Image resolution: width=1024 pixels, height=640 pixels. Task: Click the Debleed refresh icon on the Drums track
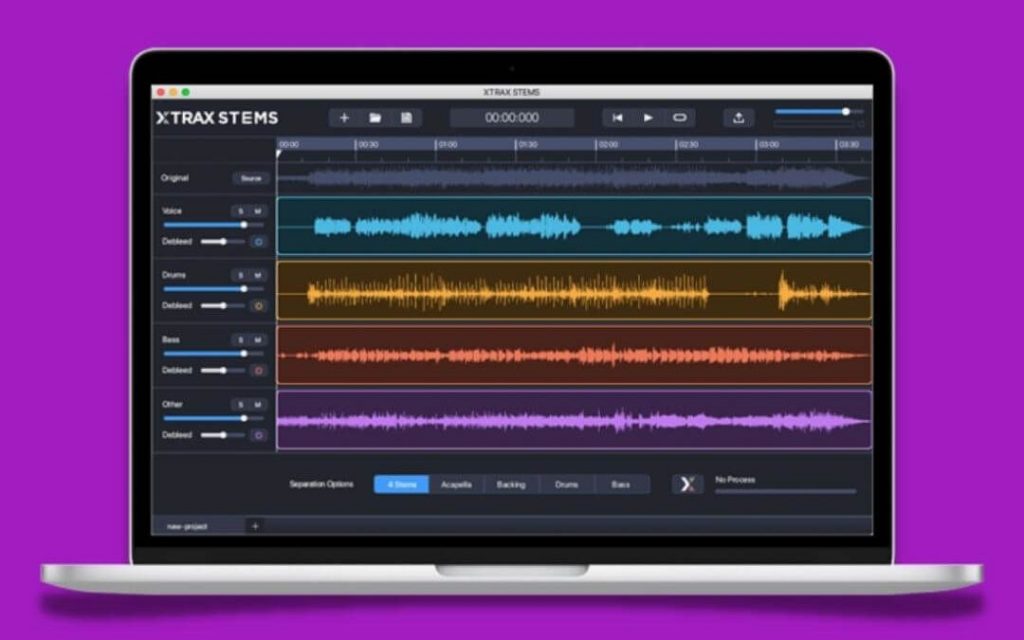click(x=259, y=305)
